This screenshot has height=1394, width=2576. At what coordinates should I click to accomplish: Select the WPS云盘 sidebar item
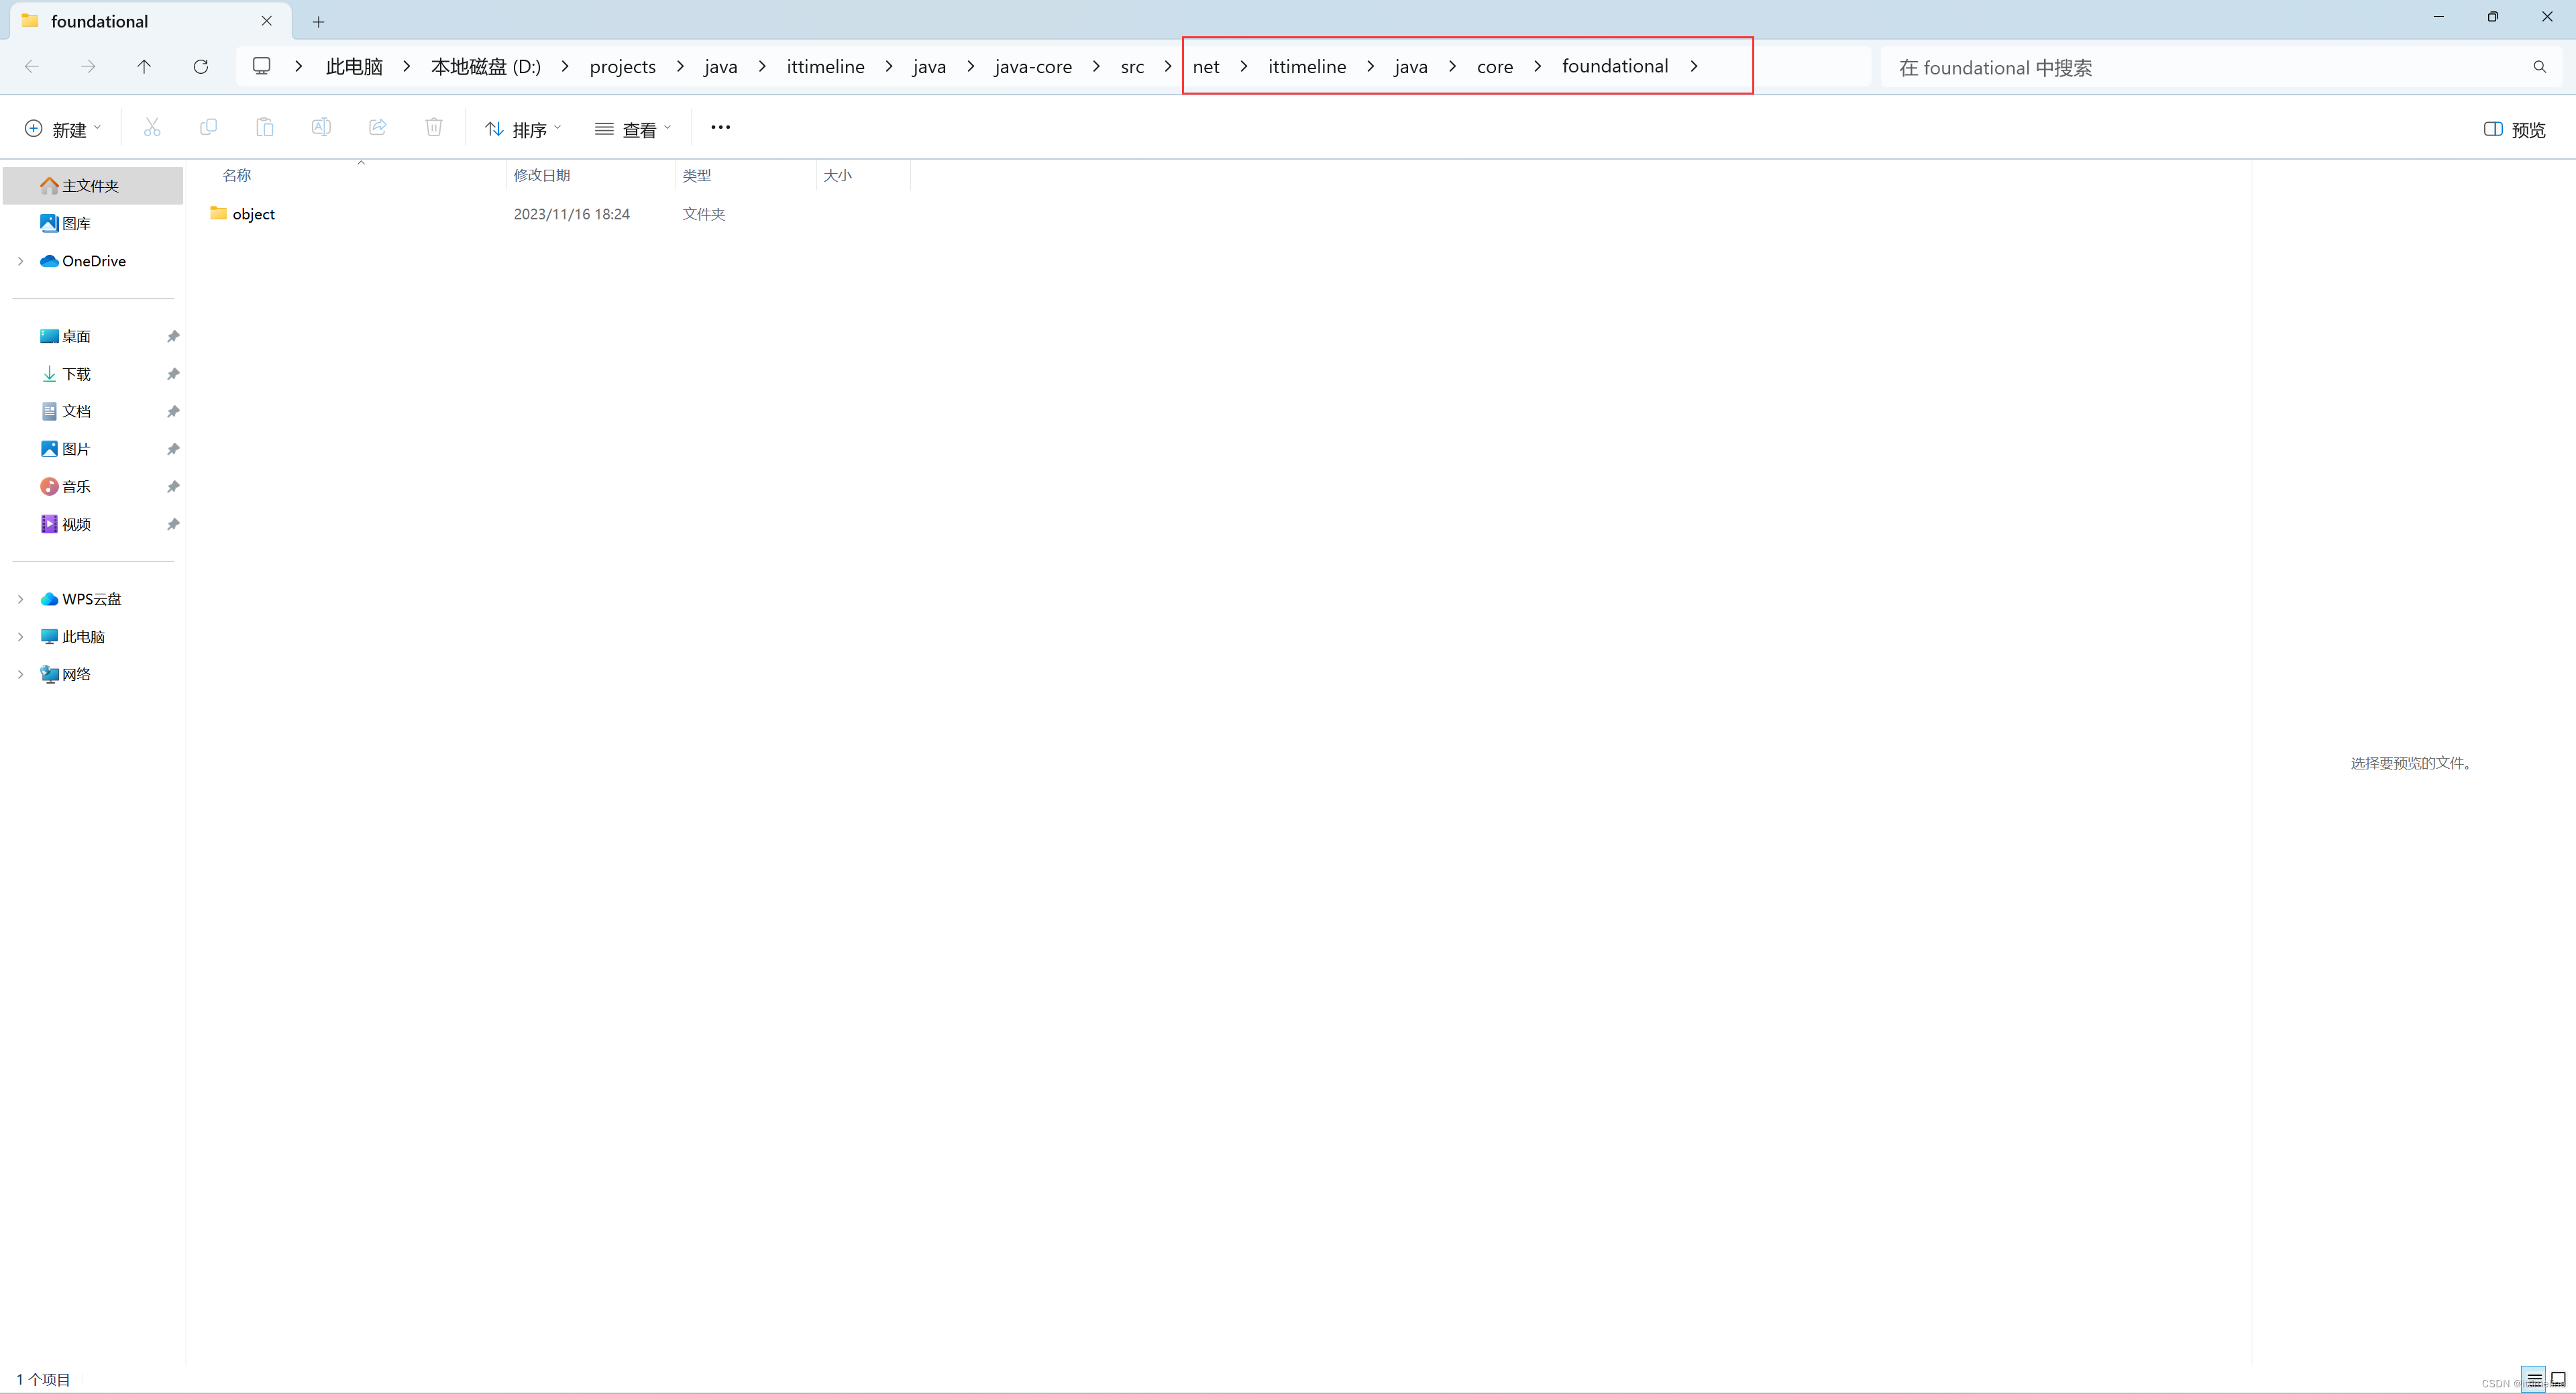pyautogui.click(x=91, y=598)
